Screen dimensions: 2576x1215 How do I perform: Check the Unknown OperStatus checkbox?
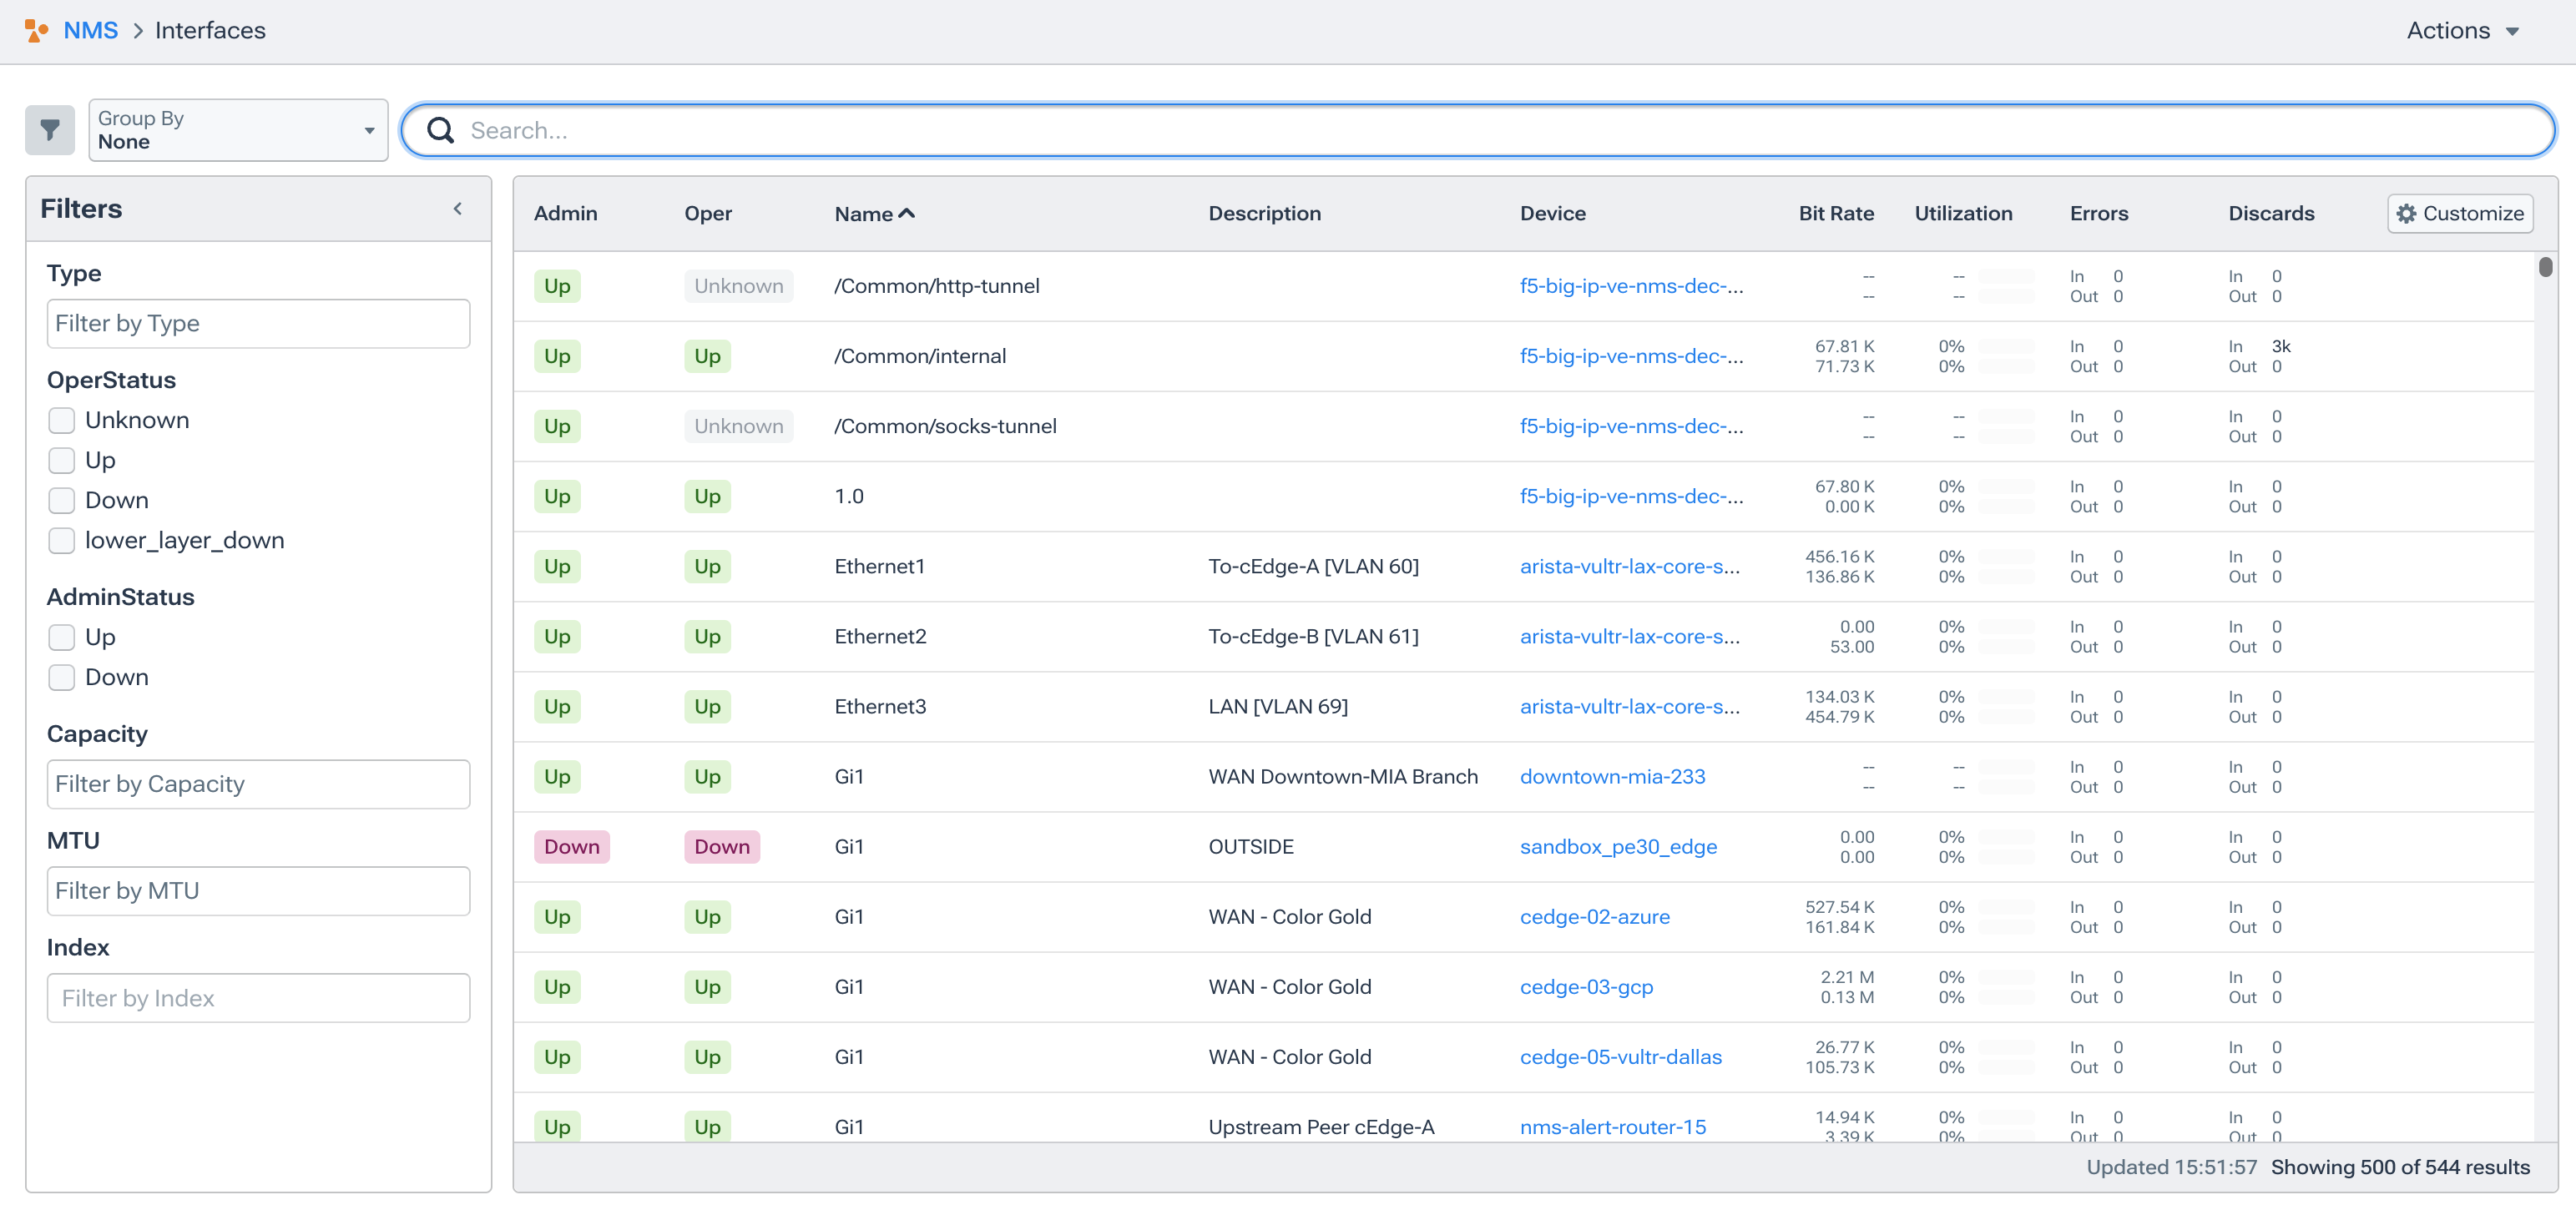[x=62, y=420]
